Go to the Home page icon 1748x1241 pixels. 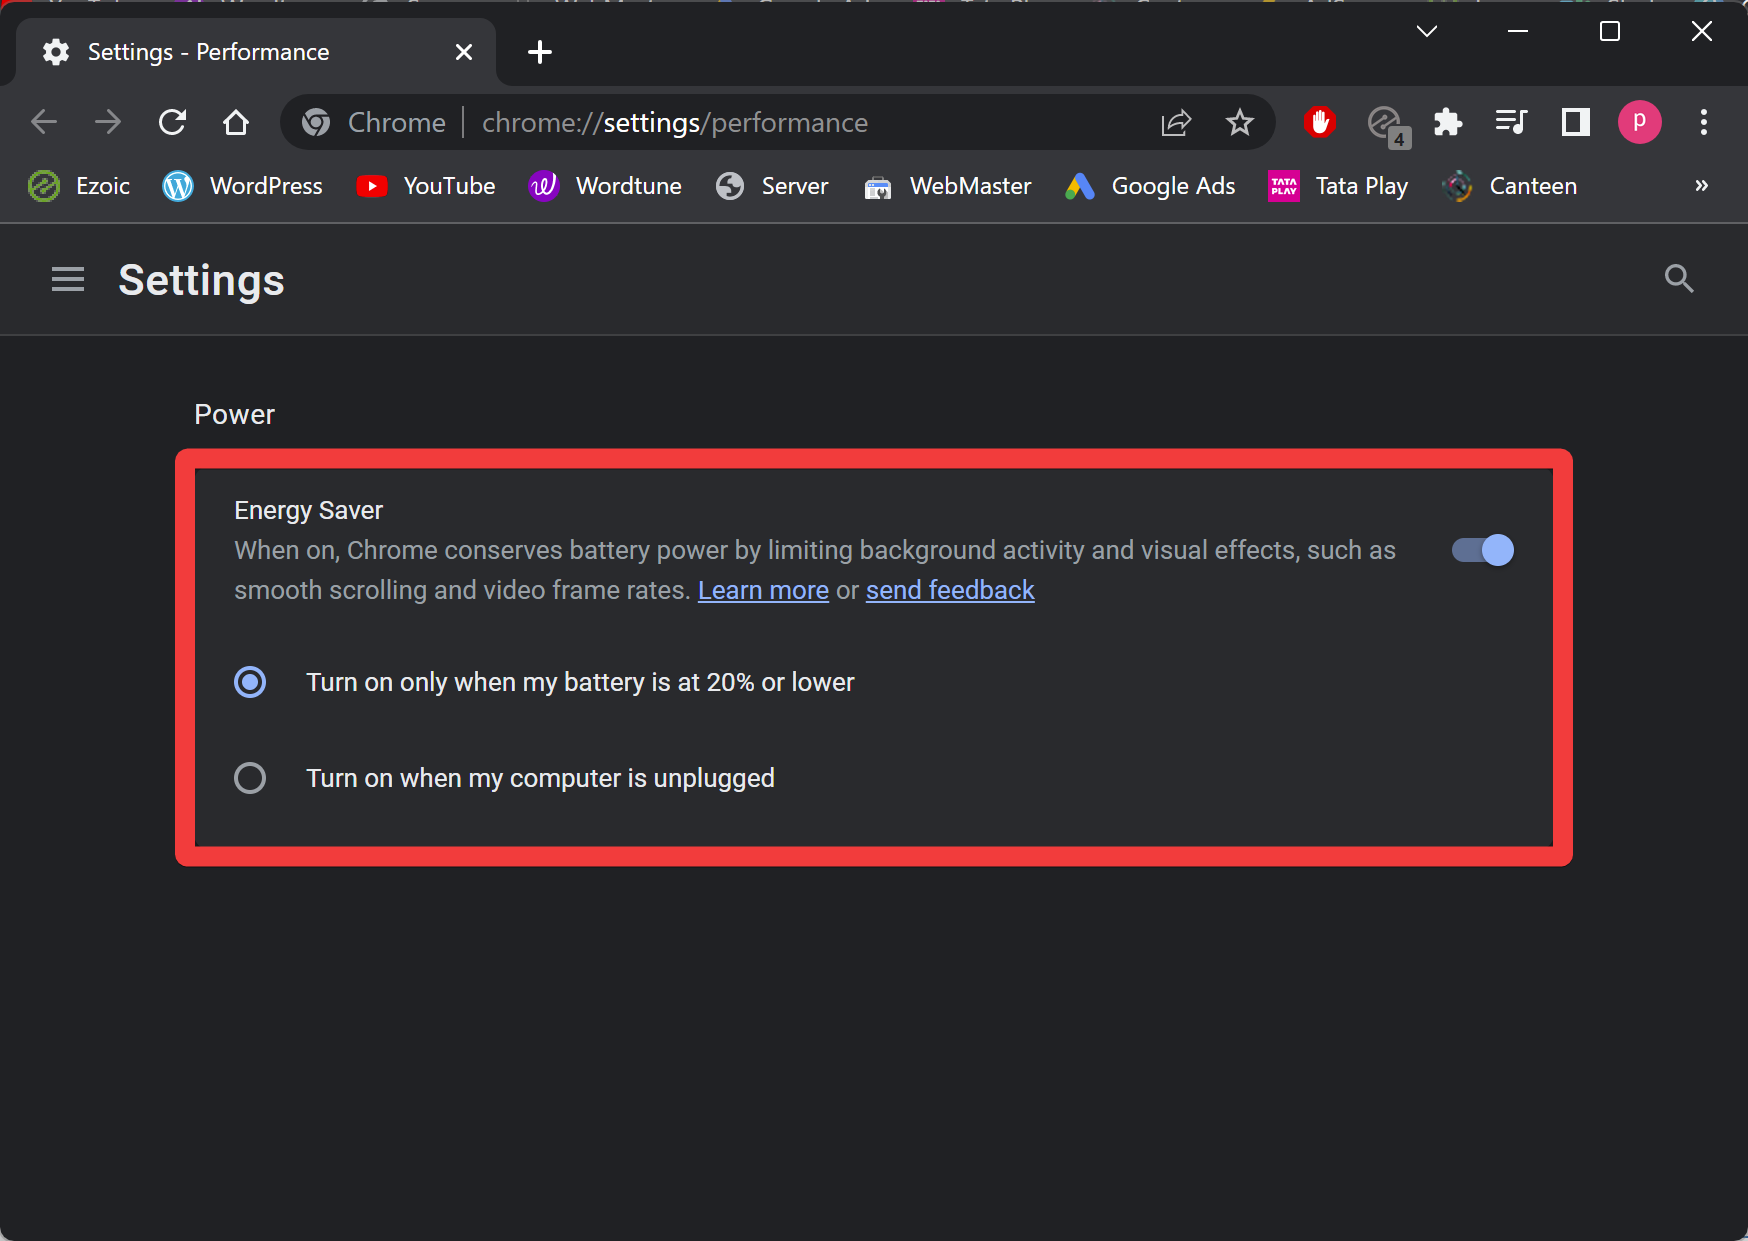(x=236, y=122)
